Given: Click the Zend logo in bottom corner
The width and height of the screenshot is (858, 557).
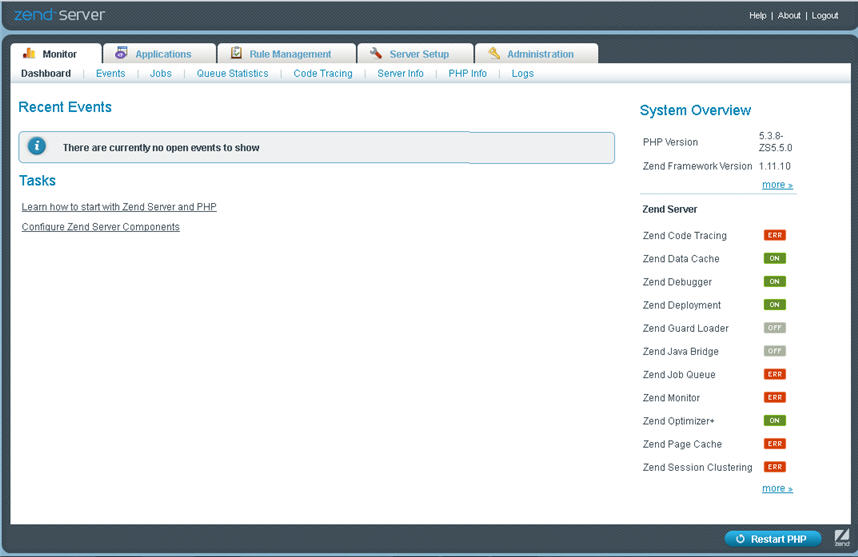Looking at the screenshot, I should point(841,538).
